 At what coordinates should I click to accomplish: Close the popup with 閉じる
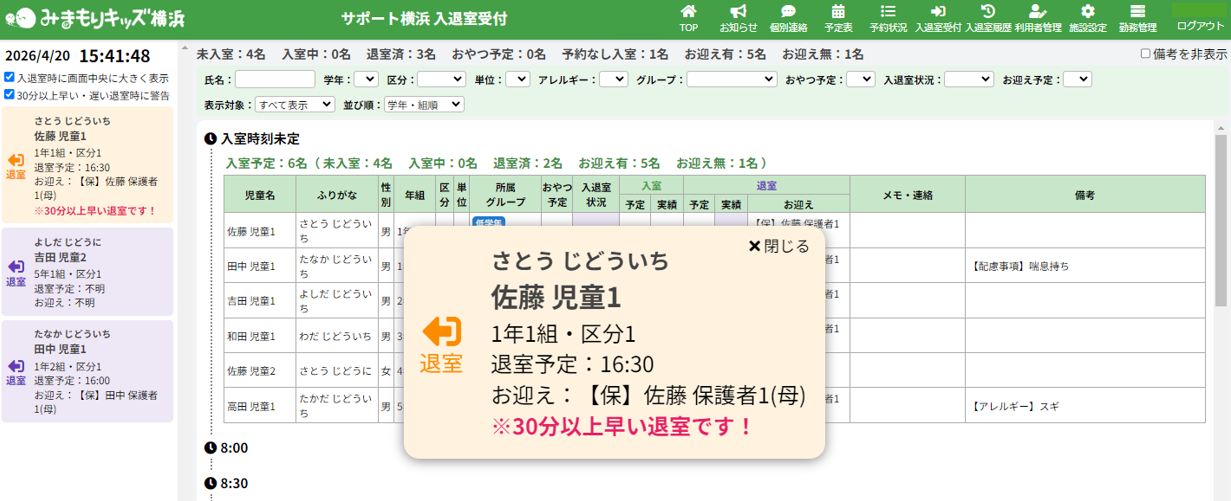click(779, 246)
